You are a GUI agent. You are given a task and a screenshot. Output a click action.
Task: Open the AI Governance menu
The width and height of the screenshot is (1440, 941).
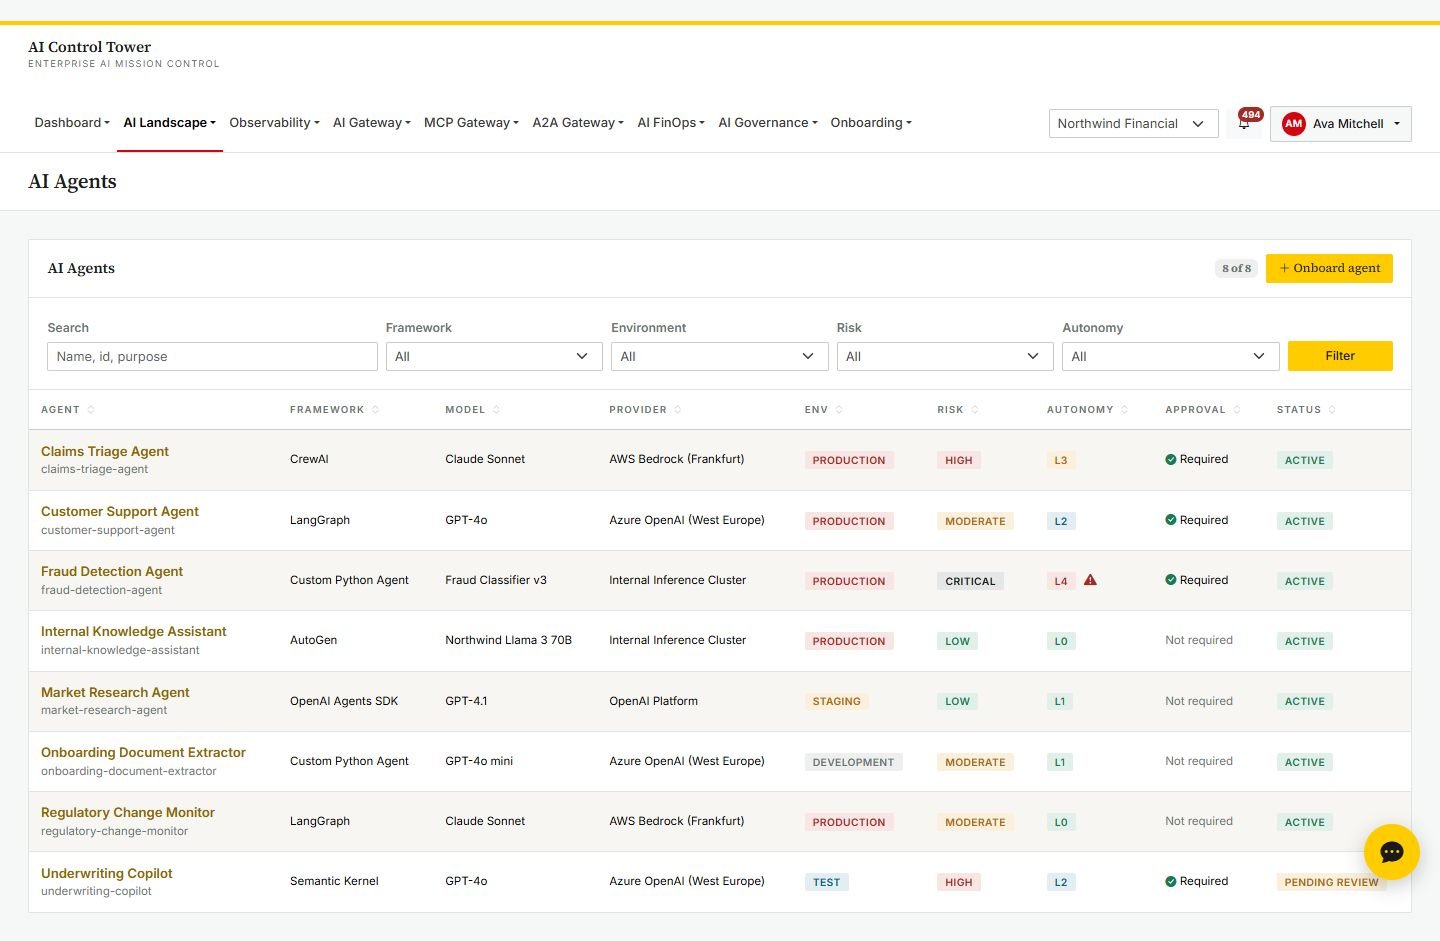point(768,123)
